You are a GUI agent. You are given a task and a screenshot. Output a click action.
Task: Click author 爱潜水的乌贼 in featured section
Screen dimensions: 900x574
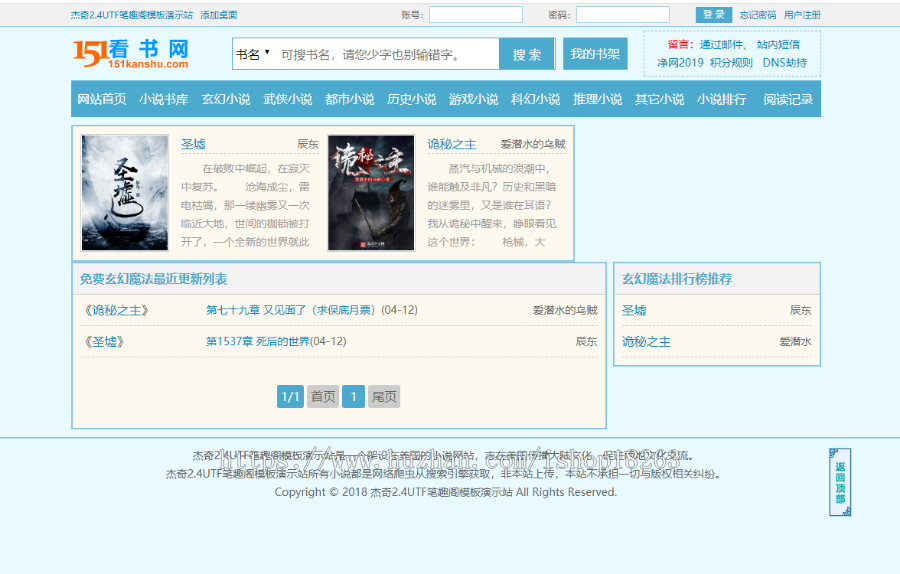(x=533, y=144)
